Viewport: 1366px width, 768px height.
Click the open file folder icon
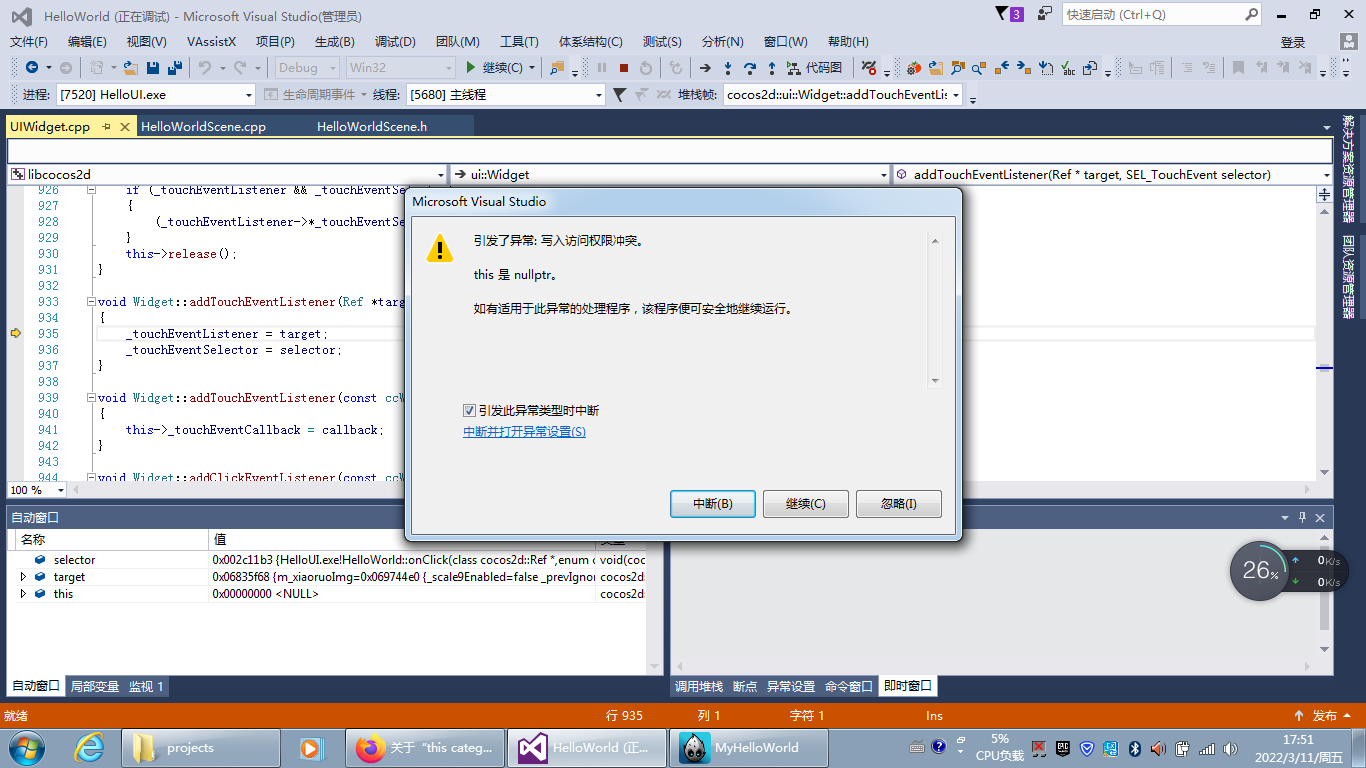(130, 68)
